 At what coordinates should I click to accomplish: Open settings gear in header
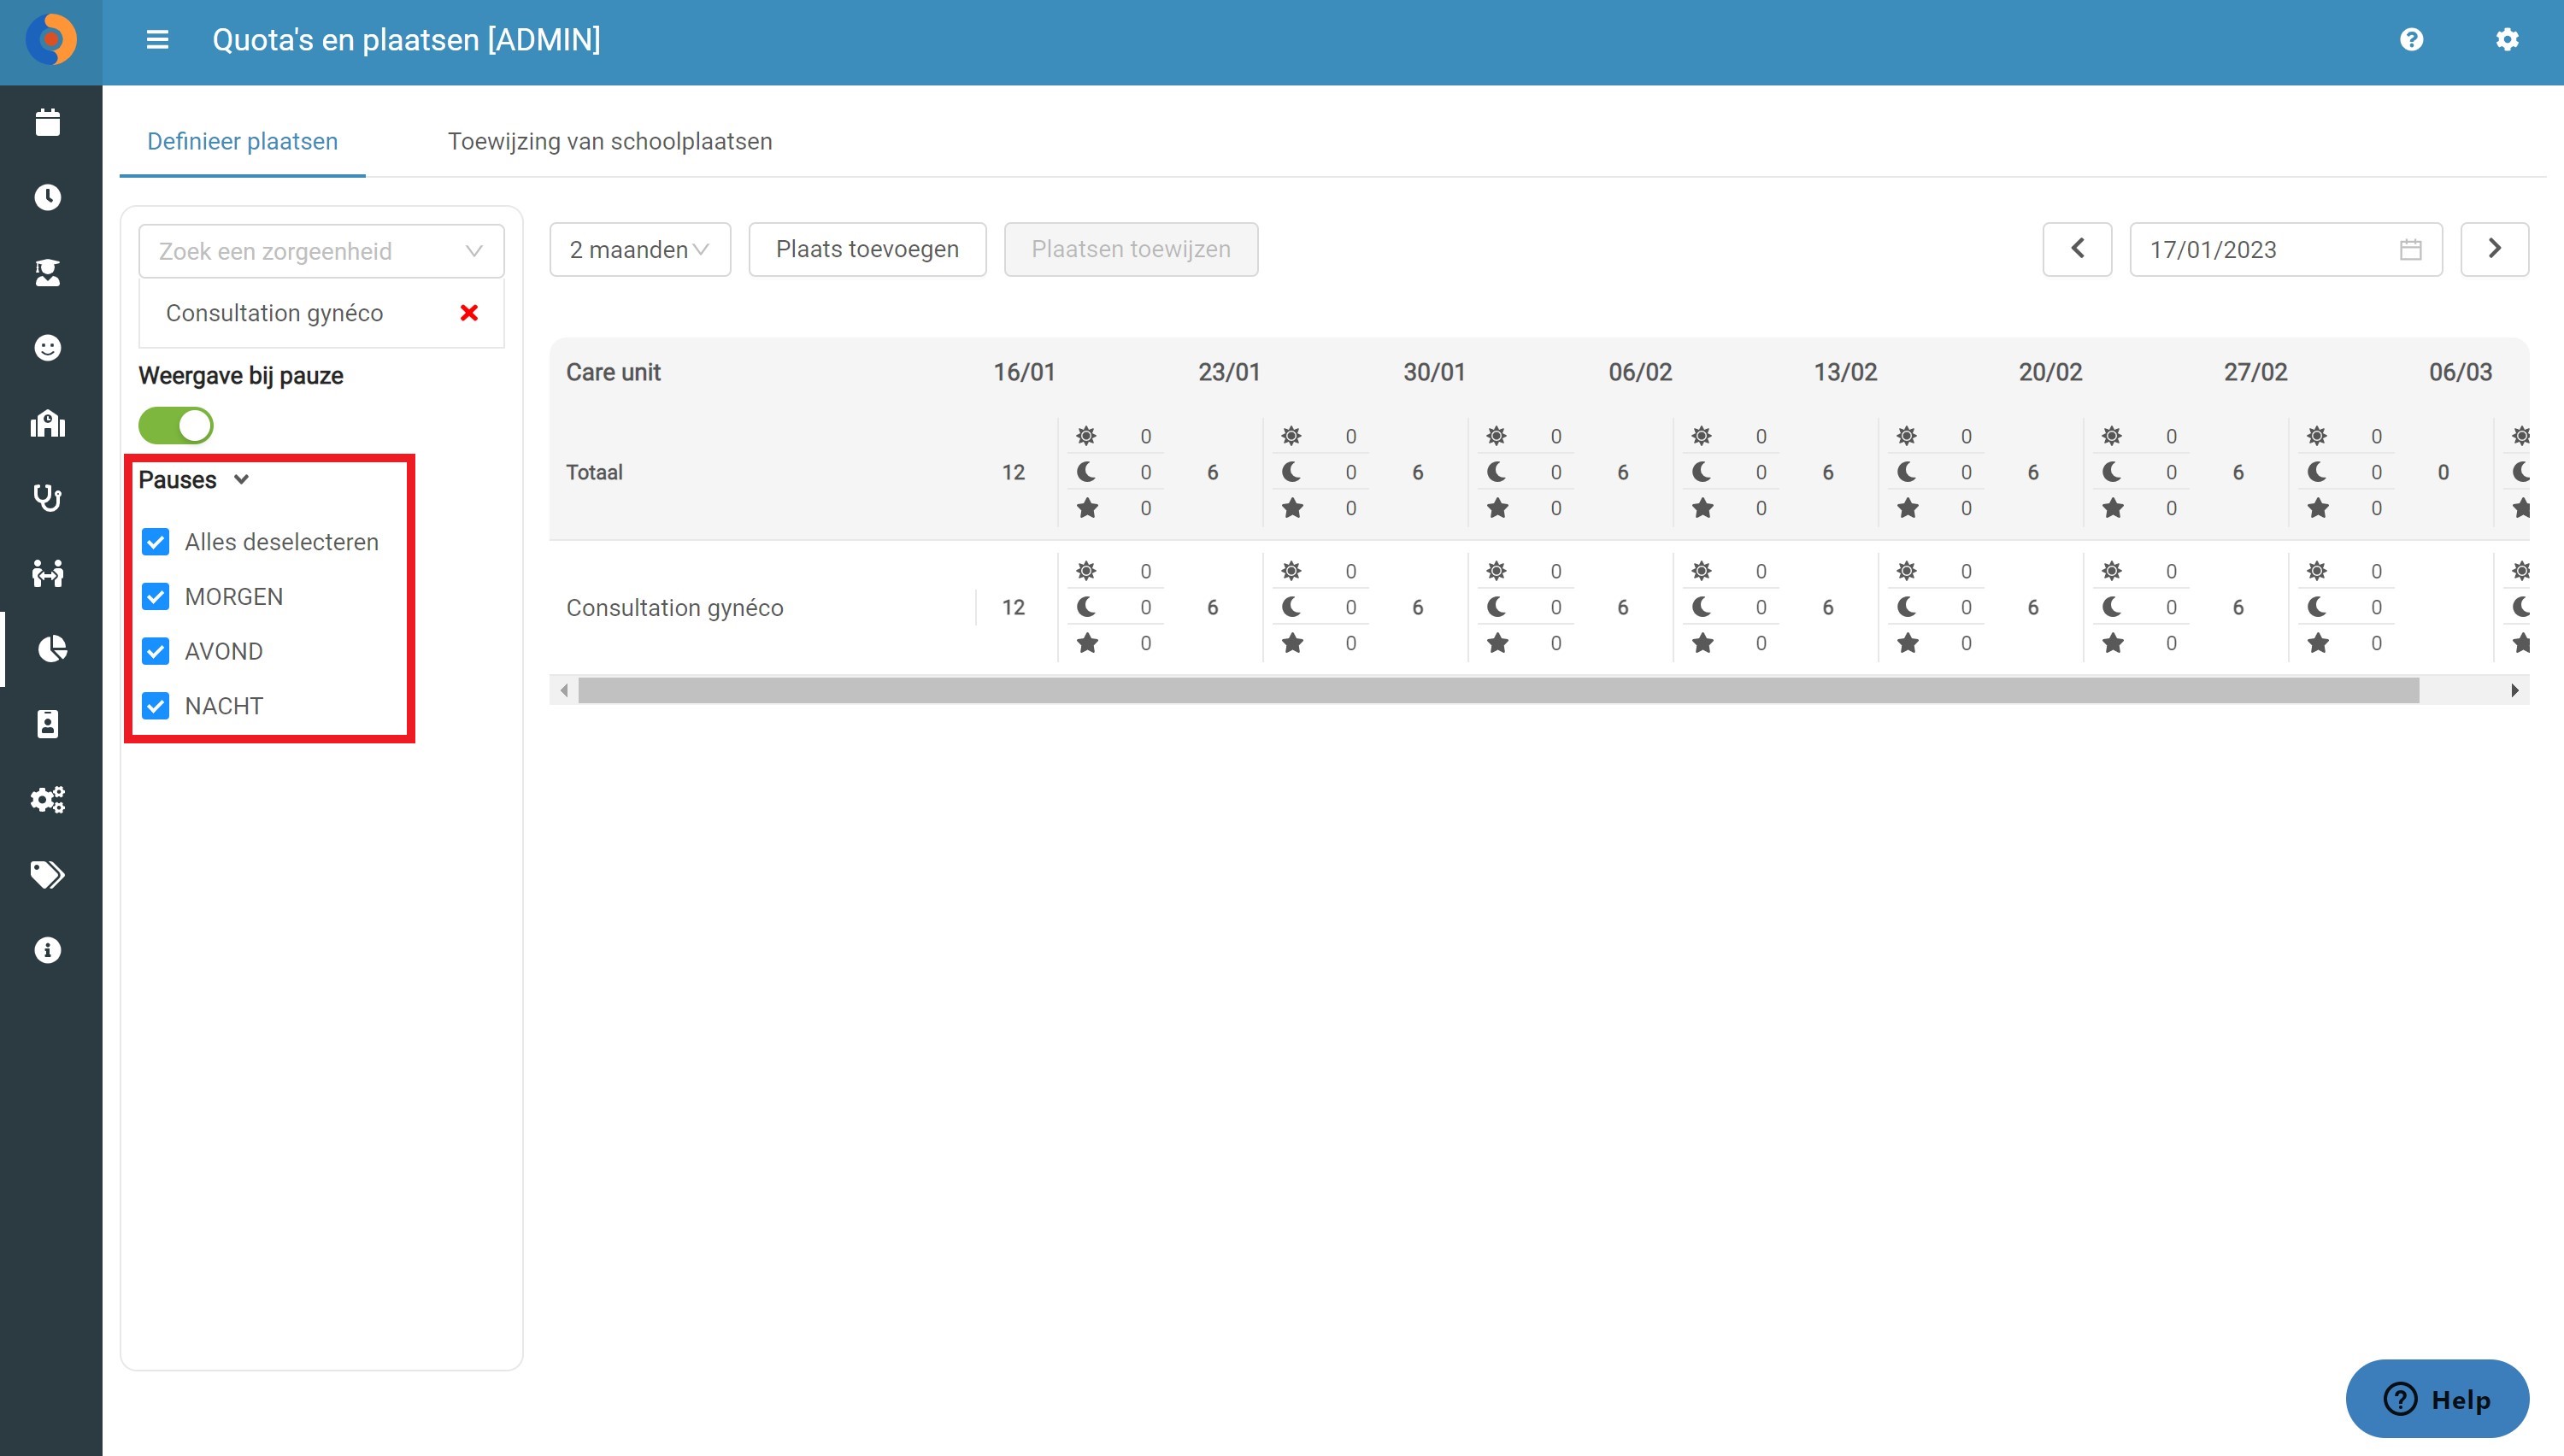point(2507,40)
